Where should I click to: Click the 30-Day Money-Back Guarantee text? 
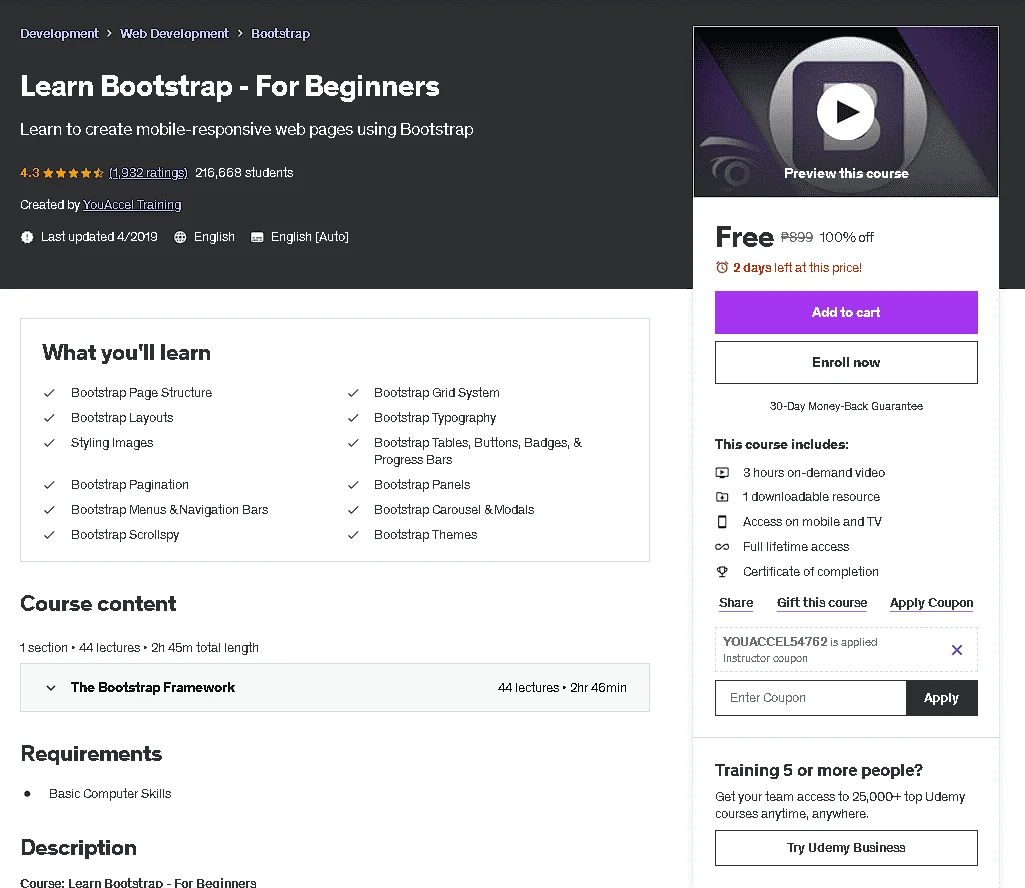[x=846, y=406]
